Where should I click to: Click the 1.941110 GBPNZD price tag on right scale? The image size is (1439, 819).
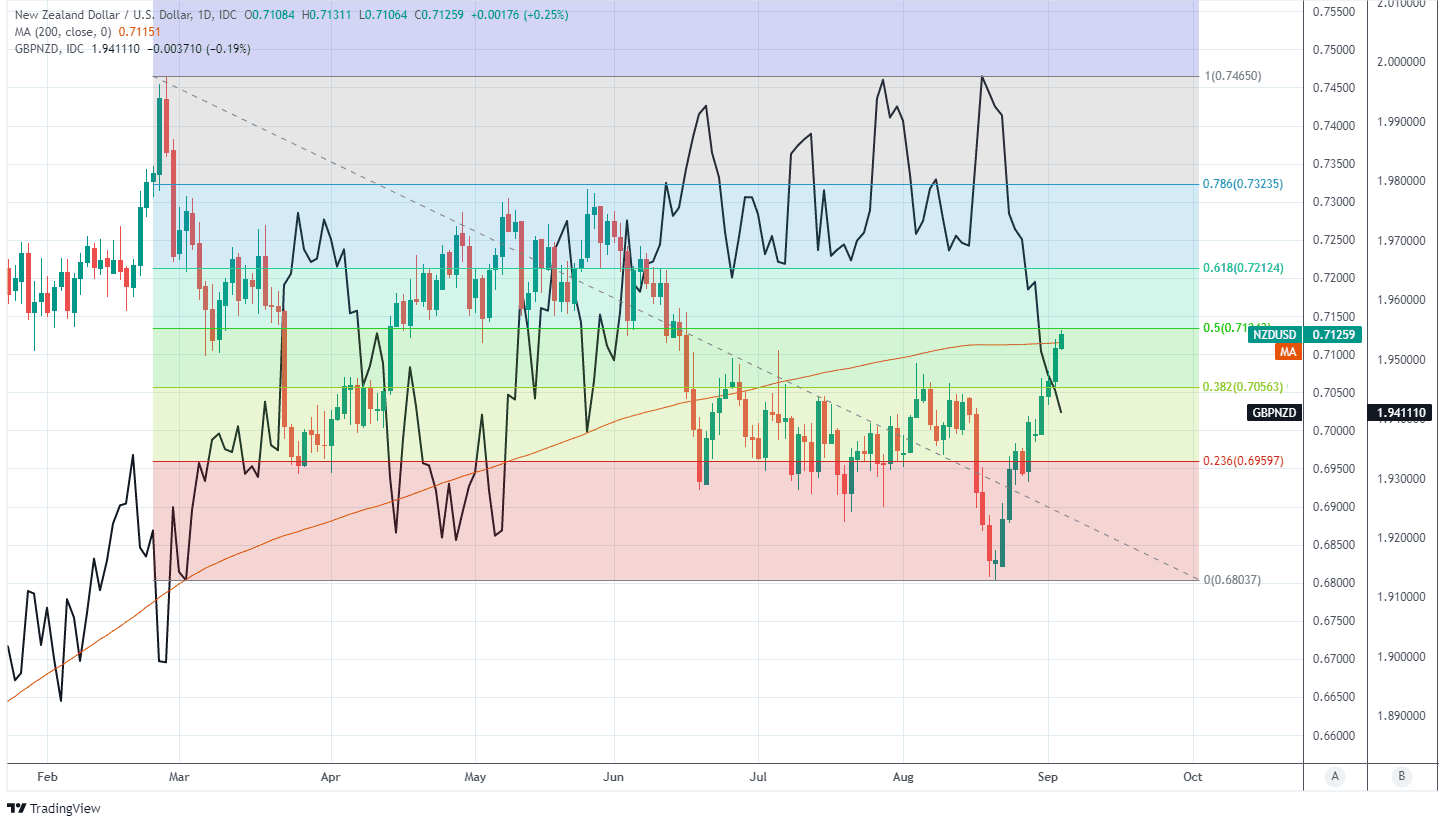click(1400, 412)
